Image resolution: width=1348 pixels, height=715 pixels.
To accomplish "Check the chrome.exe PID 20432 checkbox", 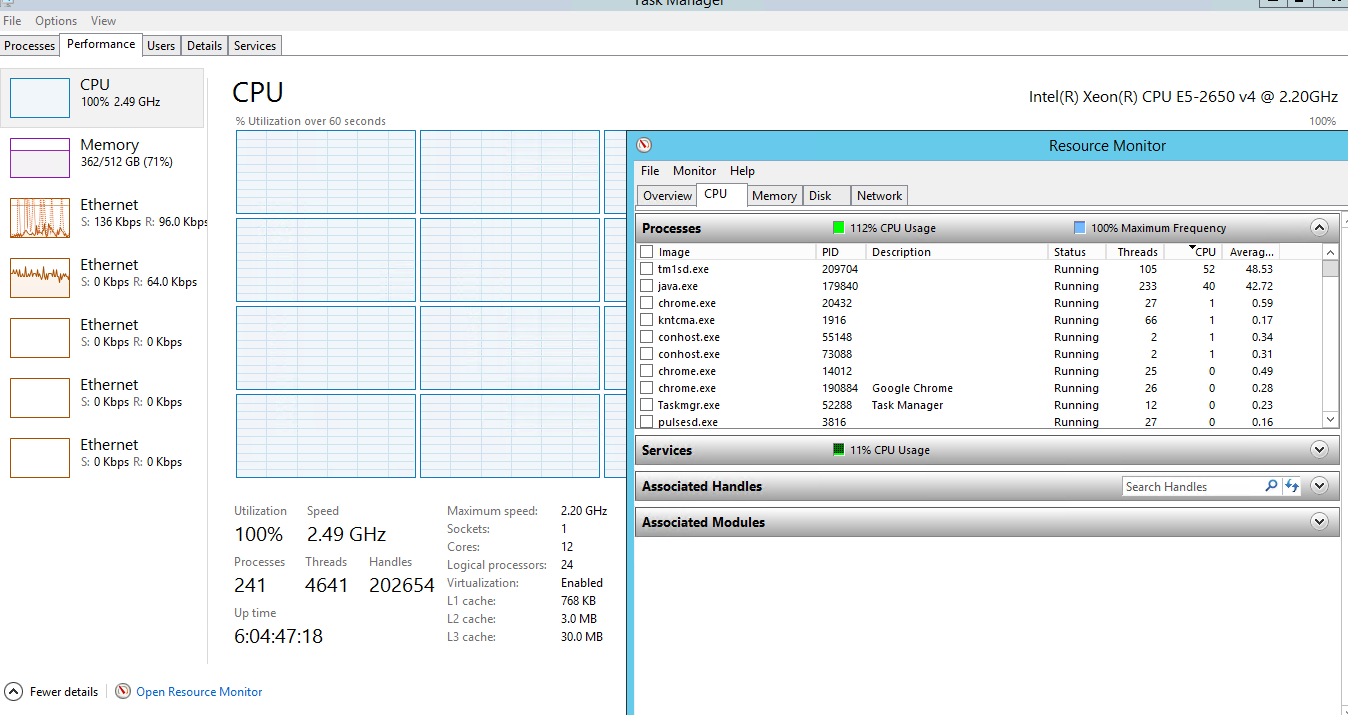I will point(647,303).
